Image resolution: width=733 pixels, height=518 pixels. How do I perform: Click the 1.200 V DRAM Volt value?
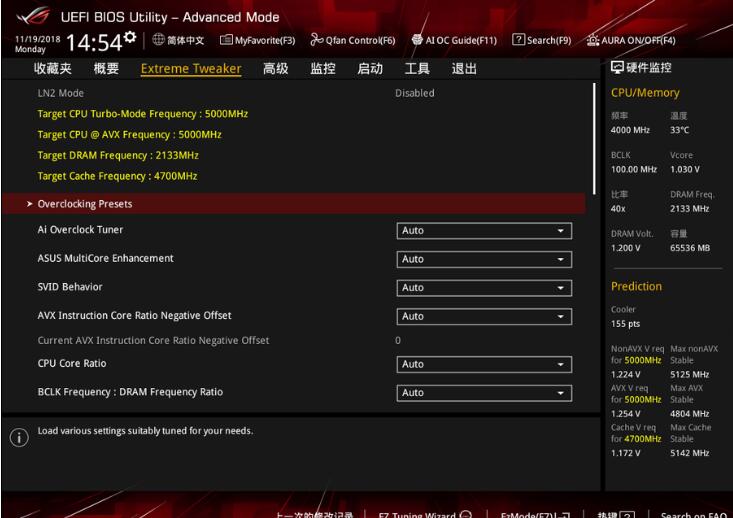pyautogui.click(x=625, y=248)
